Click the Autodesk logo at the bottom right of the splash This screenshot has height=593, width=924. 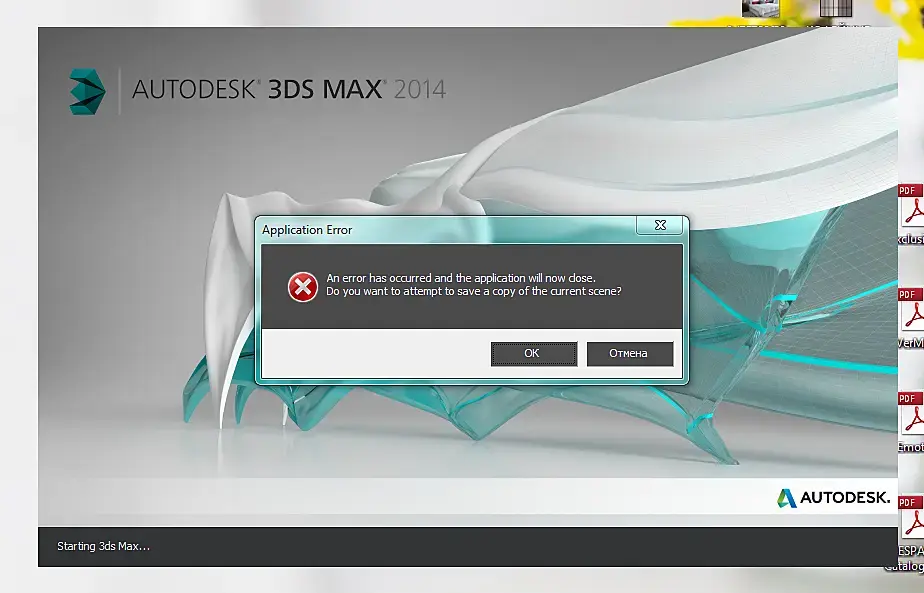tap(833, 498)
